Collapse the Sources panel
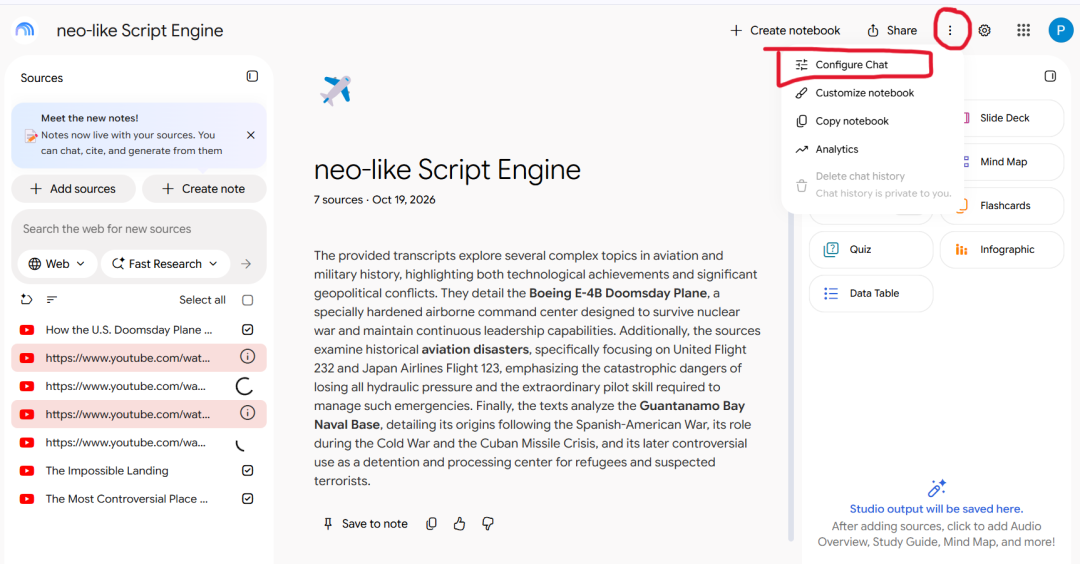 coord(252,76)
